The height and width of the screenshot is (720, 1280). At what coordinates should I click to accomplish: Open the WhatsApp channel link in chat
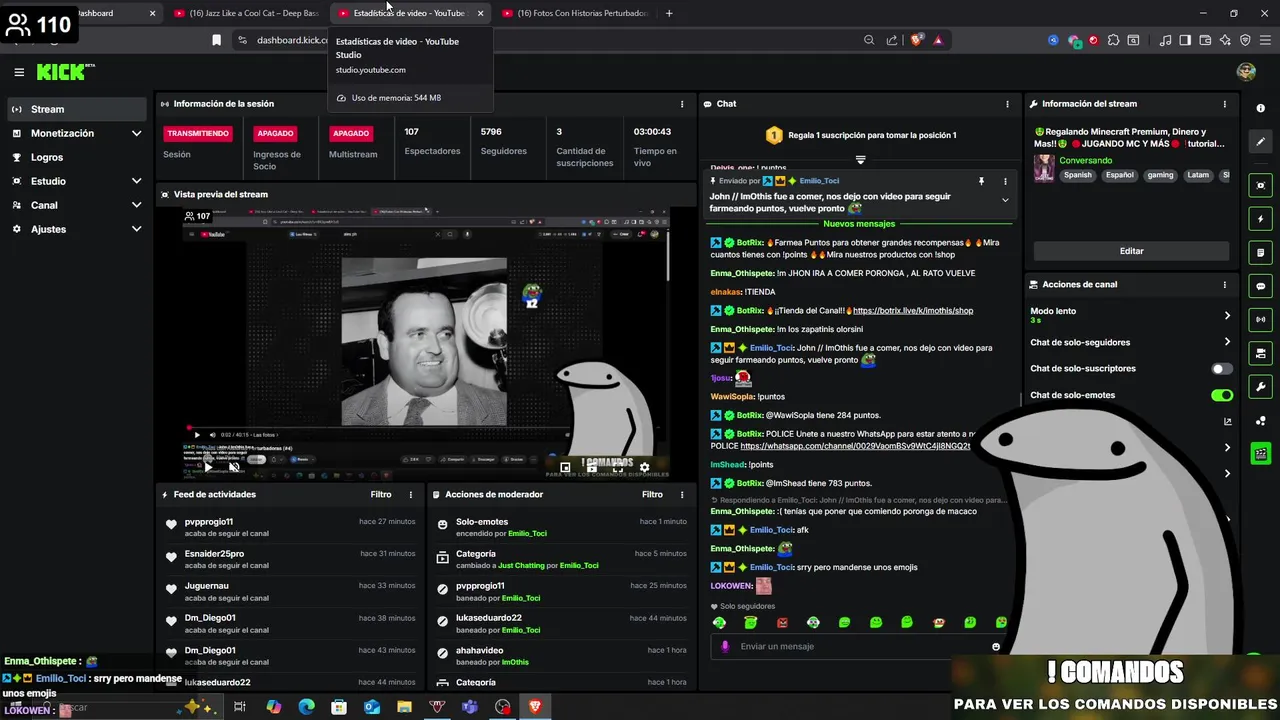pos(855,446)
